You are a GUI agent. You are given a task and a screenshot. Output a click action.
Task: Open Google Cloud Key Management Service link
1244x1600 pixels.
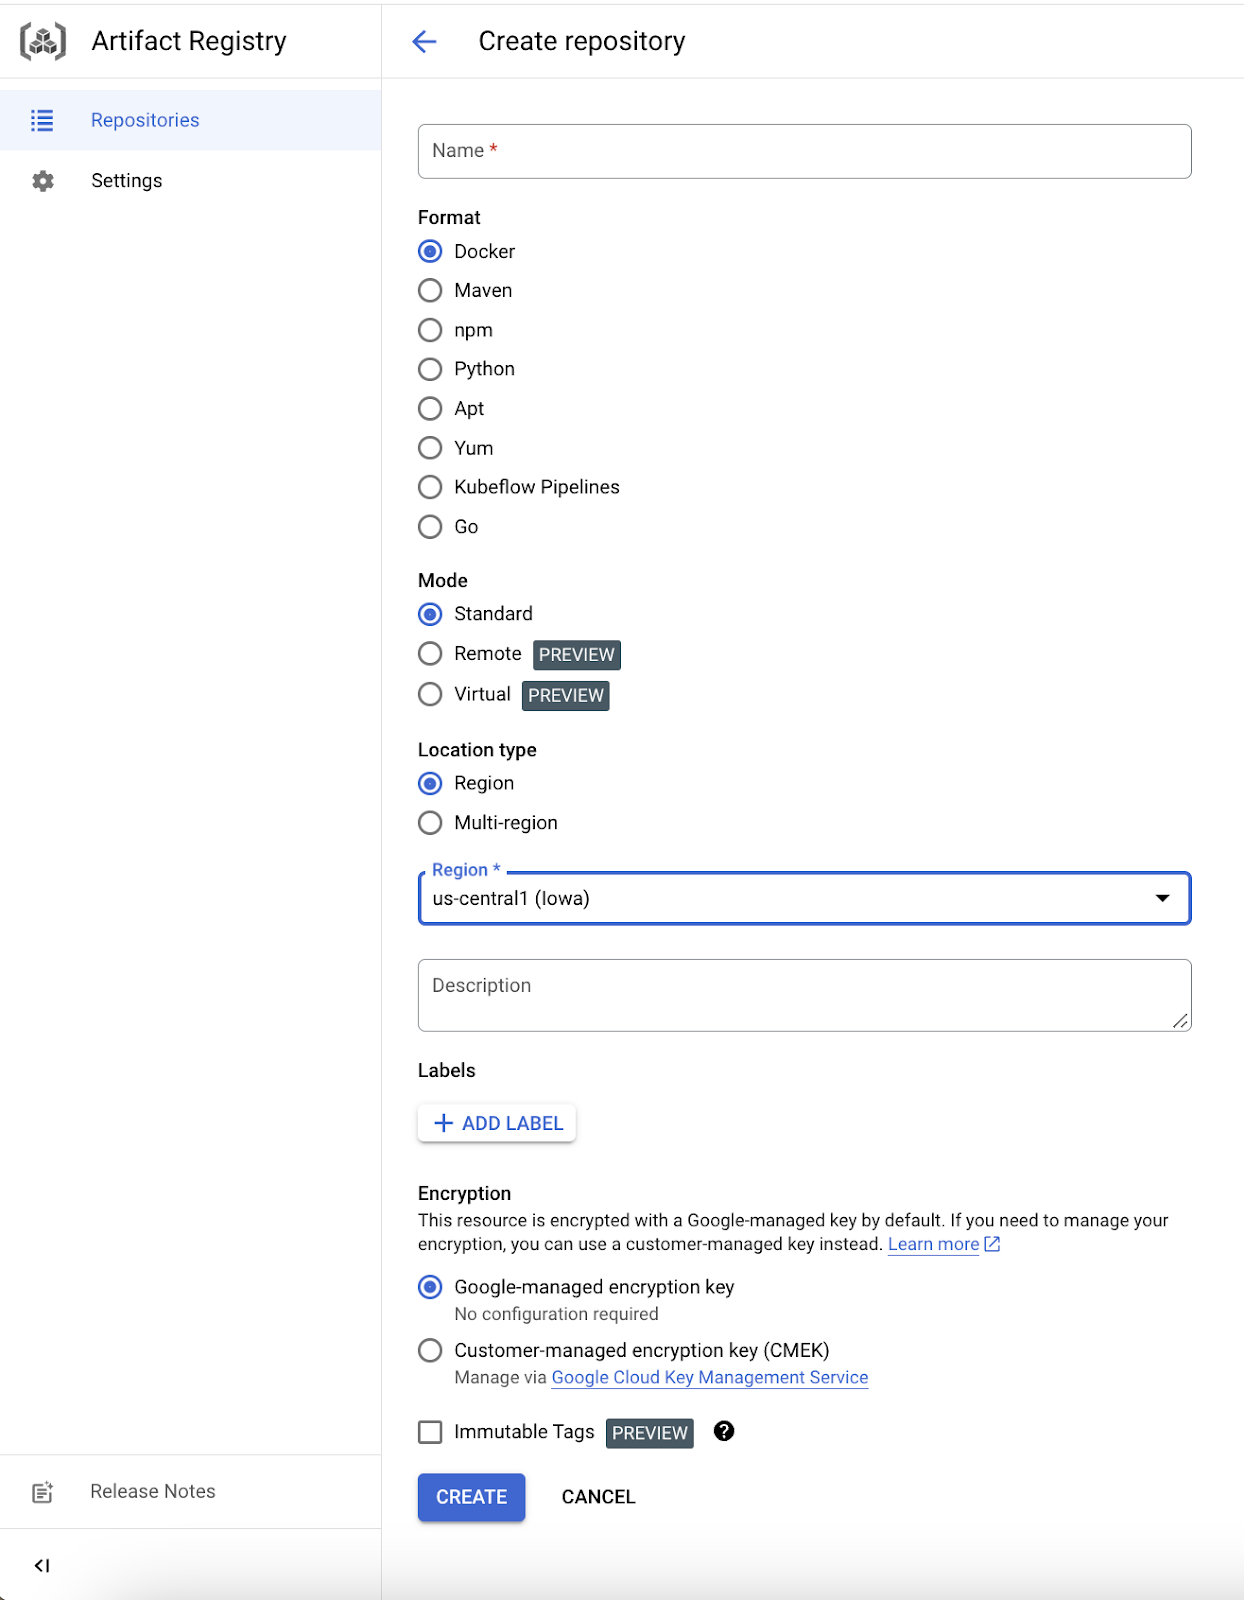[709, 1377]
